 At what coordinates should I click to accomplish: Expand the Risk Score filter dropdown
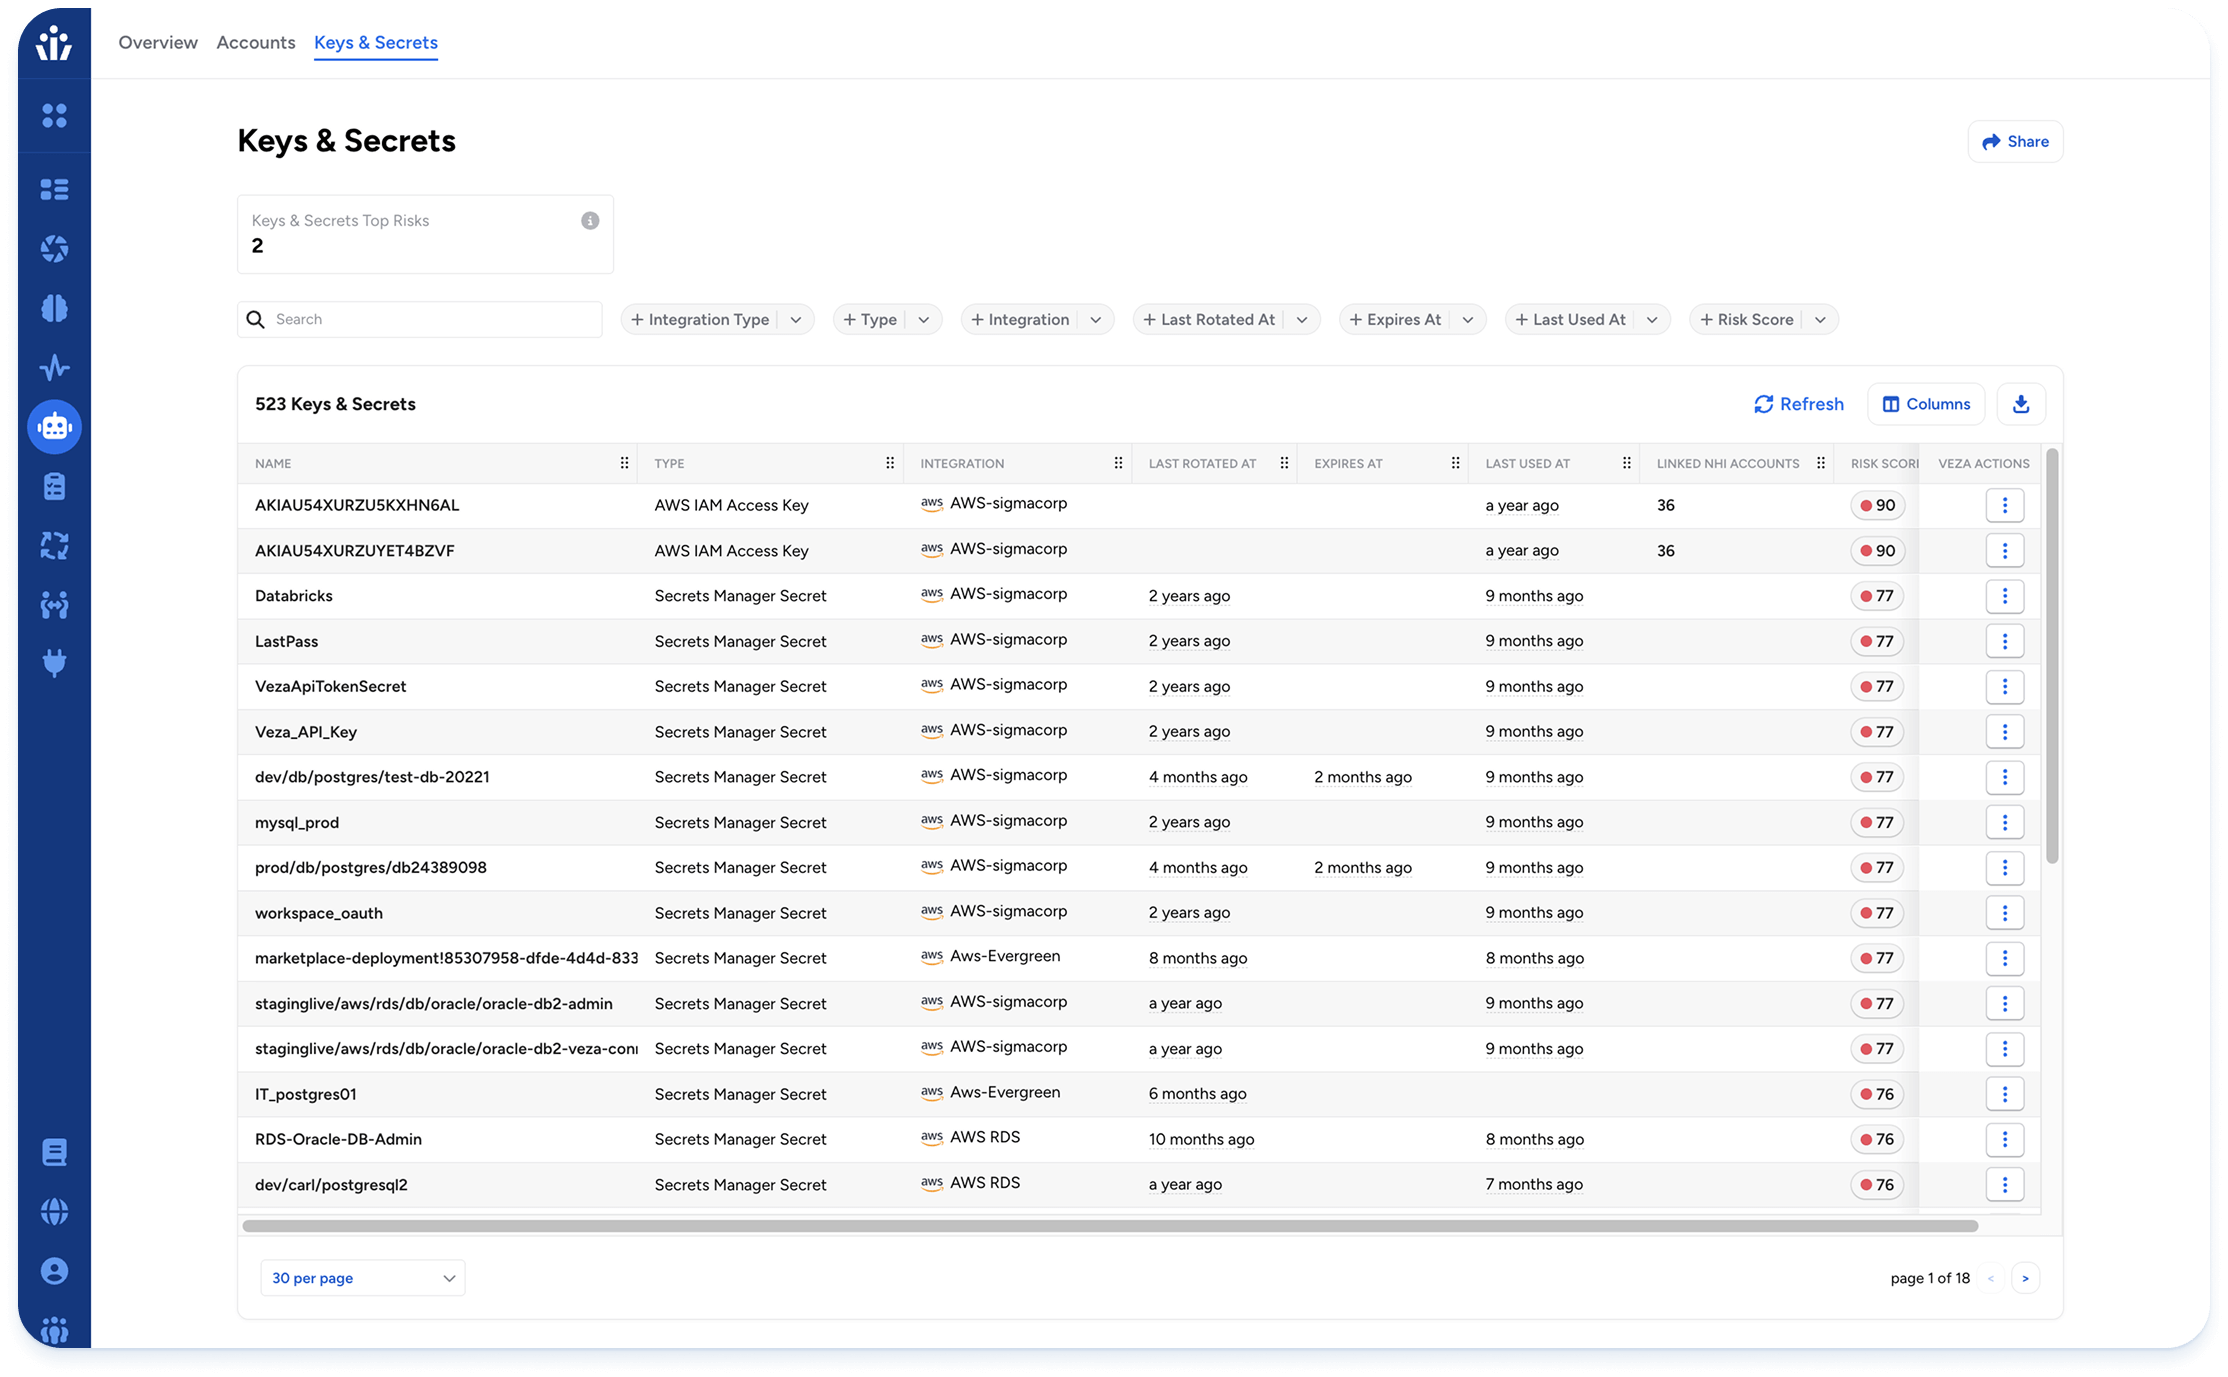(x=1820, y=320)
